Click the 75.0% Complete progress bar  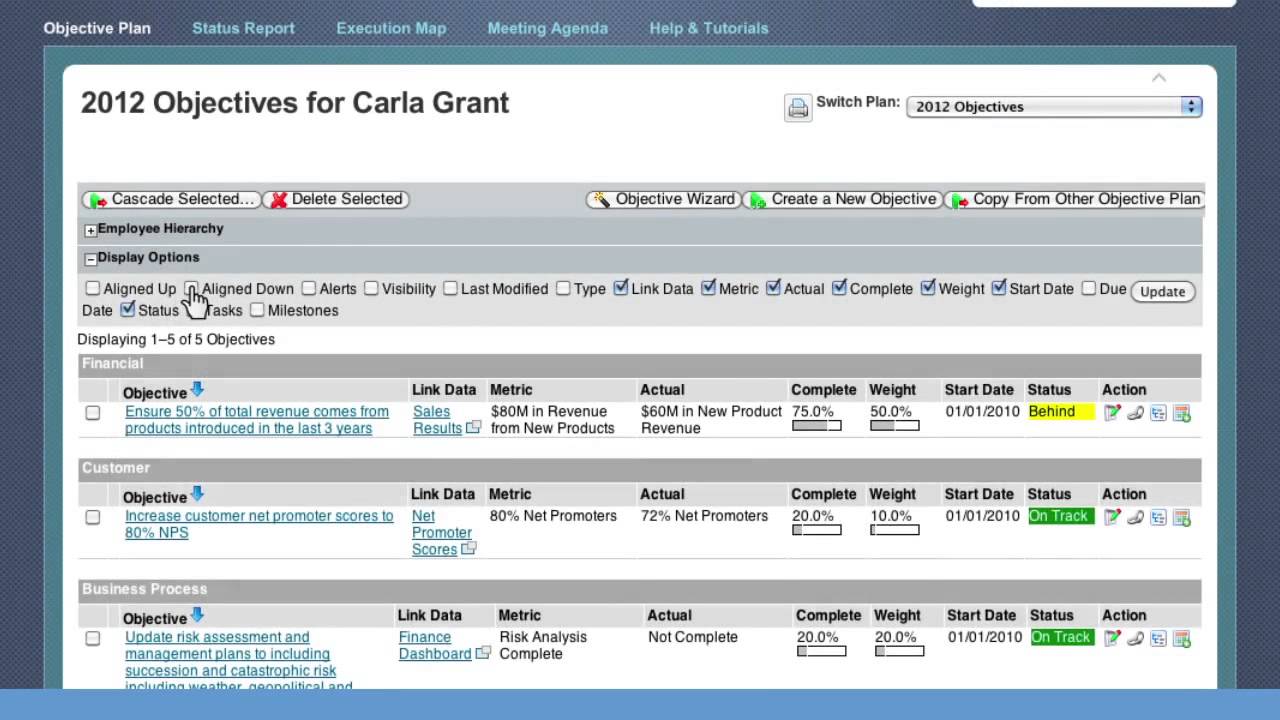[817, 426]
